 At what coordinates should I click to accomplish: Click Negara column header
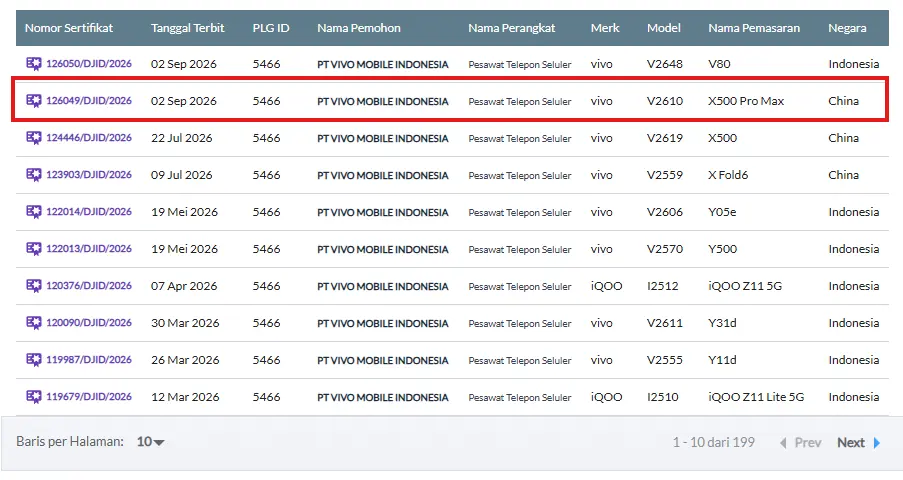[x=847, y=28]
